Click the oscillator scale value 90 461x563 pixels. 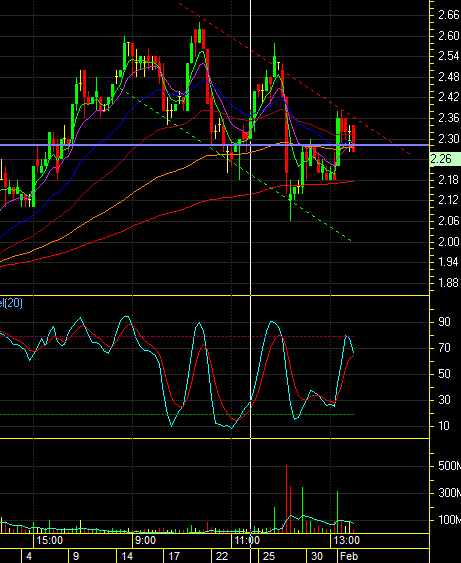[x=444, y=322]
